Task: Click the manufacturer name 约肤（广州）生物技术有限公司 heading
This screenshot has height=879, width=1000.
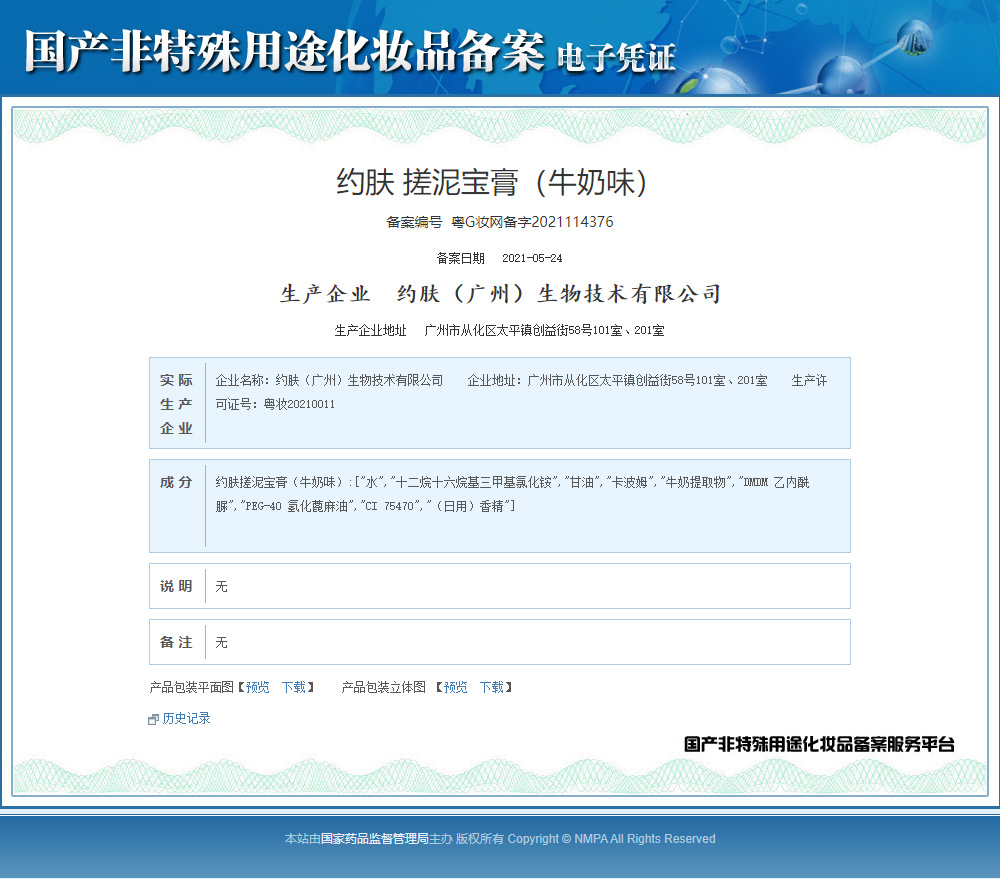Action: tap(559, 294)
